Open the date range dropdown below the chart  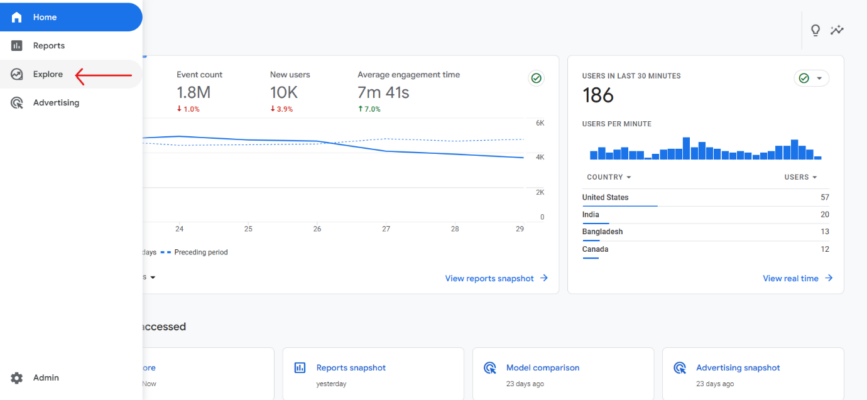point(150,277)
